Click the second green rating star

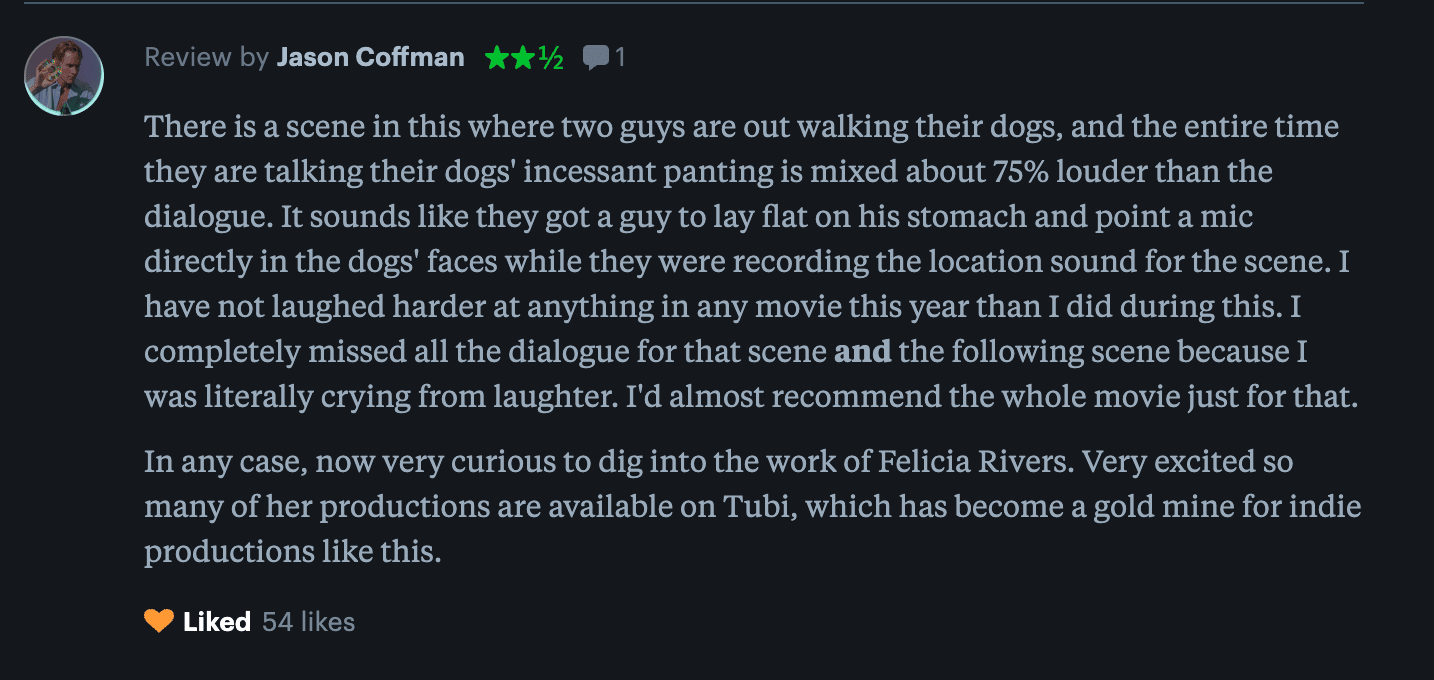522,58
